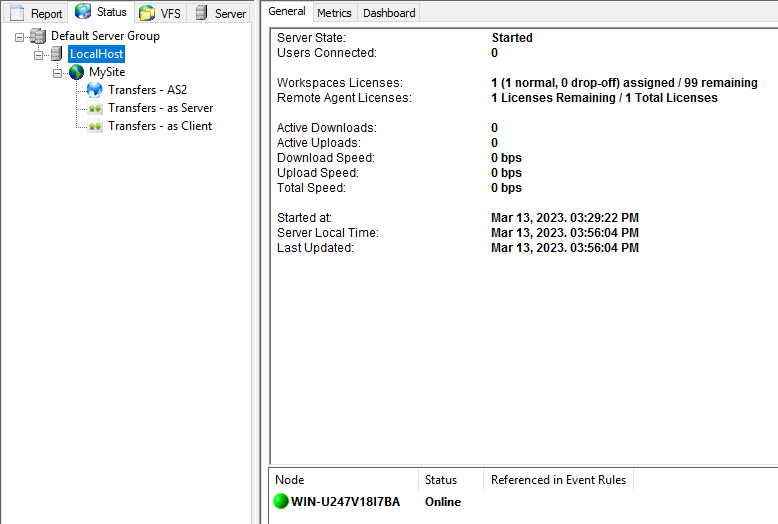Switch to the Metrics tab
The height and width of the screenshot is (524, 778).
334,13
